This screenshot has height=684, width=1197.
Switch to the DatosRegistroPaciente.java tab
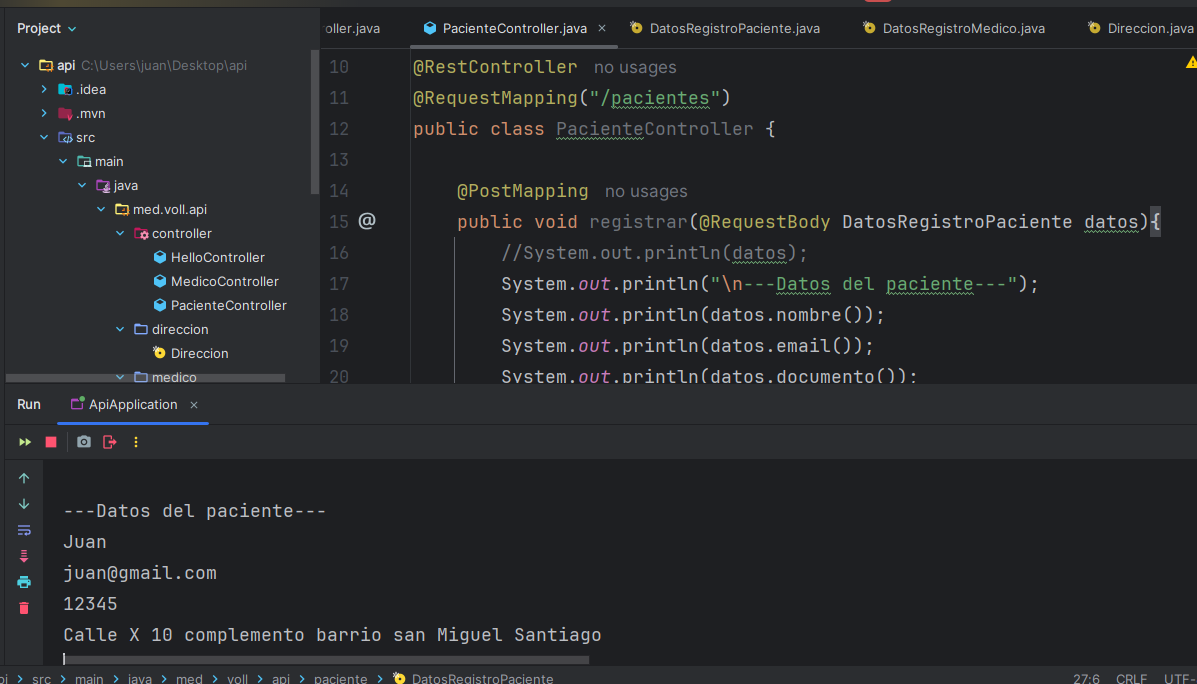pos(725,28)
